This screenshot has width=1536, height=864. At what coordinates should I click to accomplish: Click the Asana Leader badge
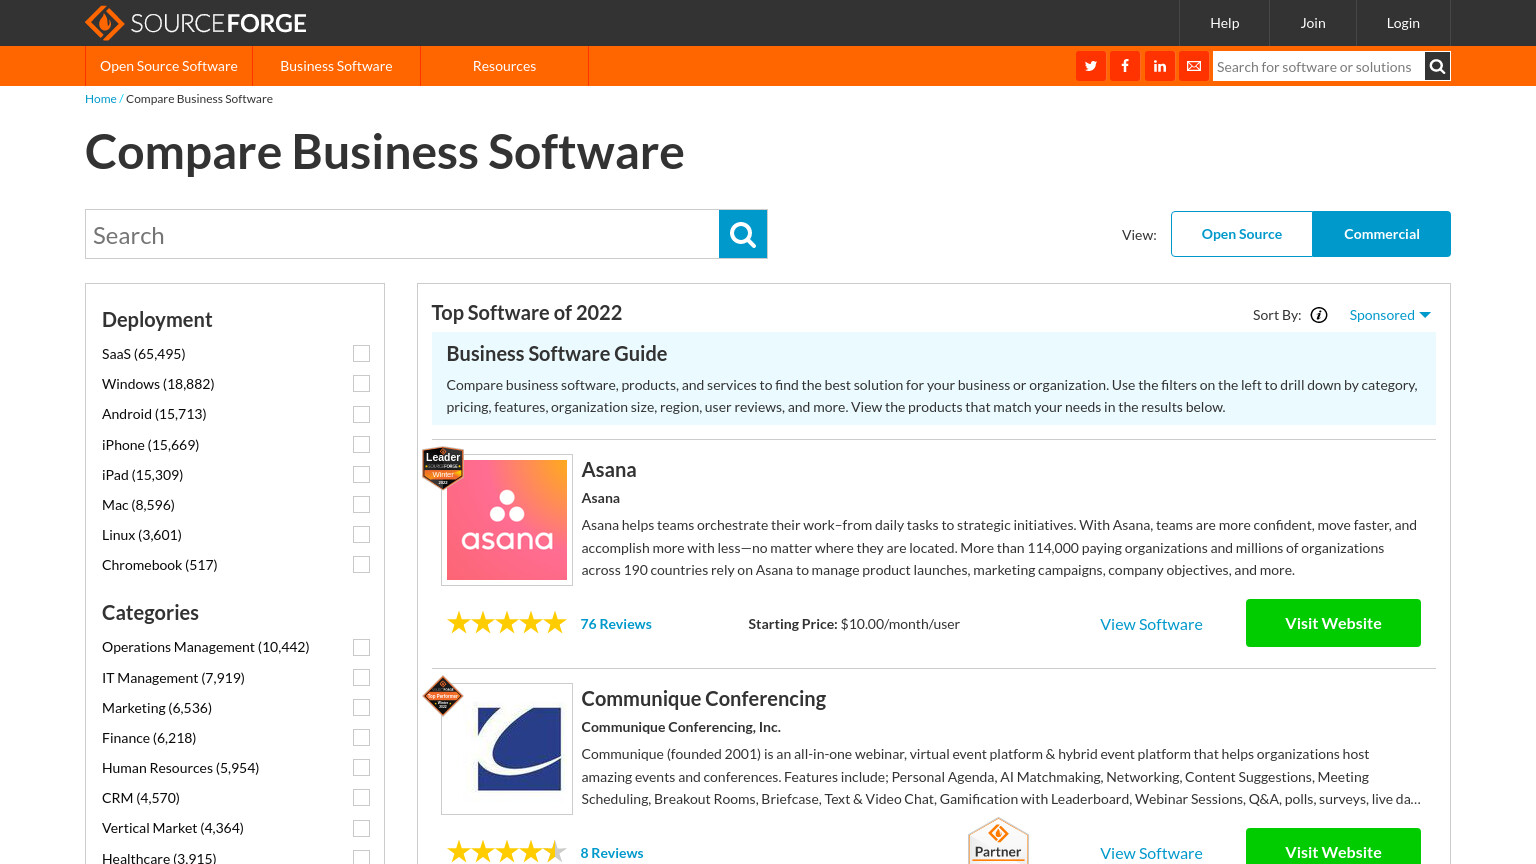click(443, 467)
